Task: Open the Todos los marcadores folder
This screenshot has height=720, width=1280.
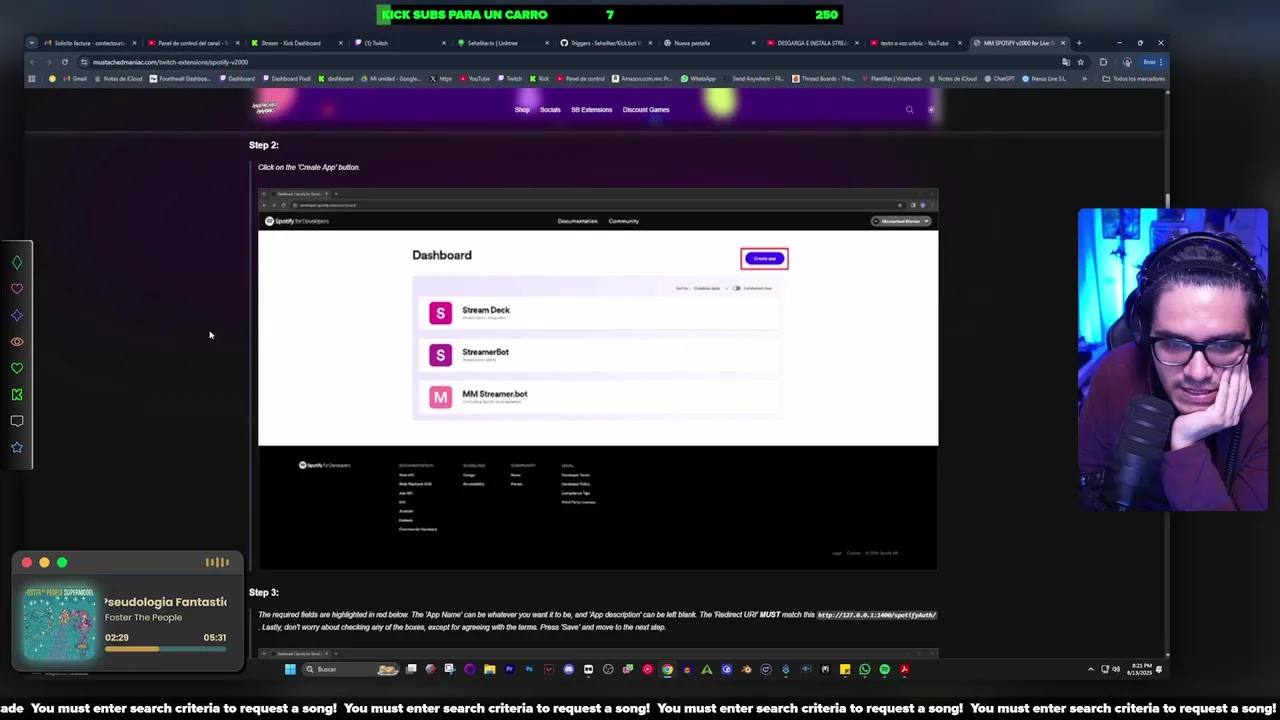Action: (1133, 78)
